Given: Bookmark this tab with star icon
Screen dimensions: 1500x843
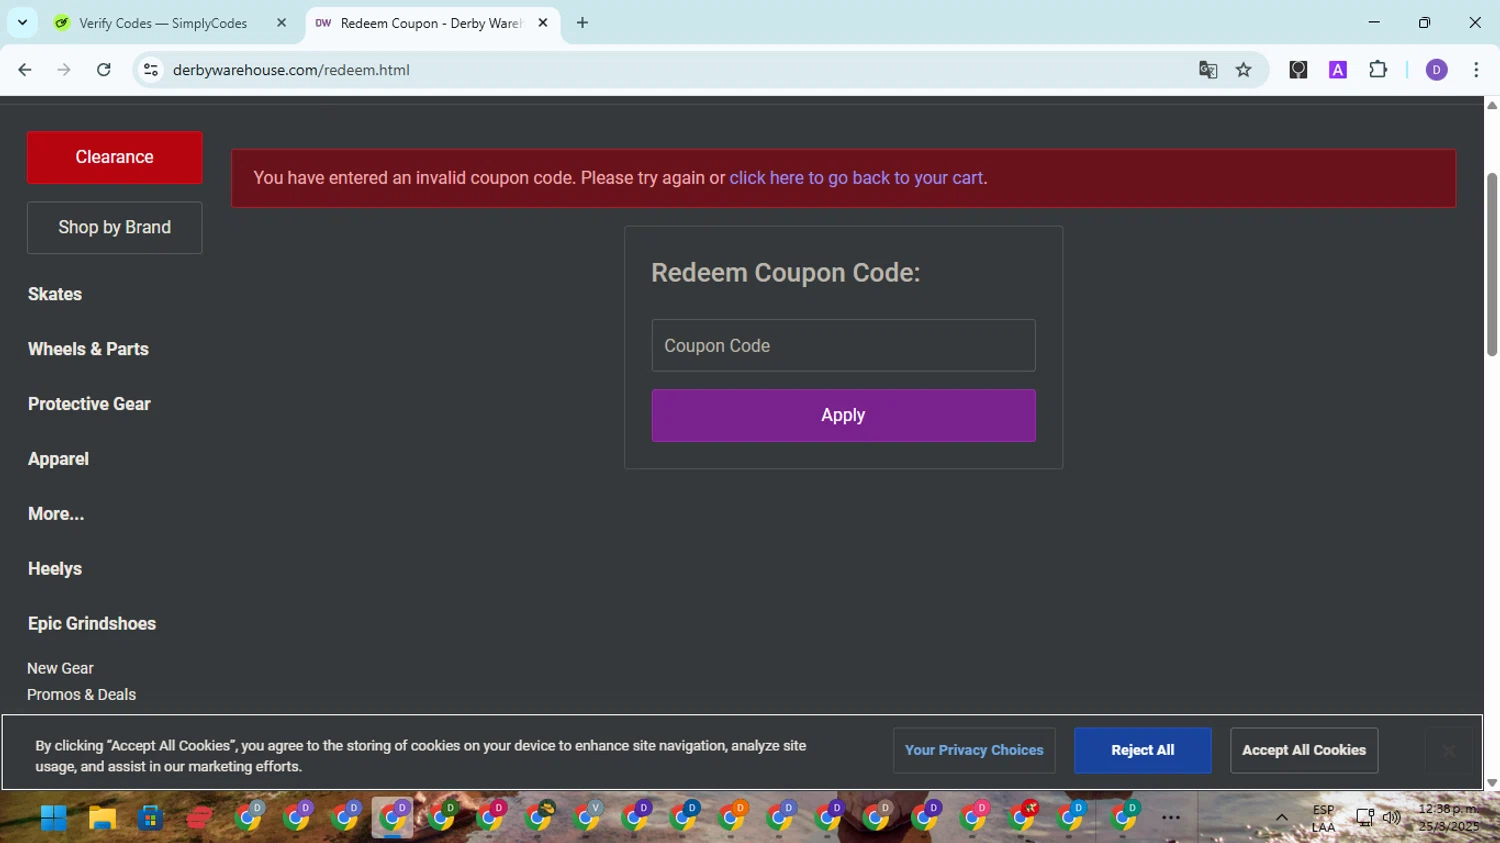Looking at the screenshot, I should [1244, 70].
